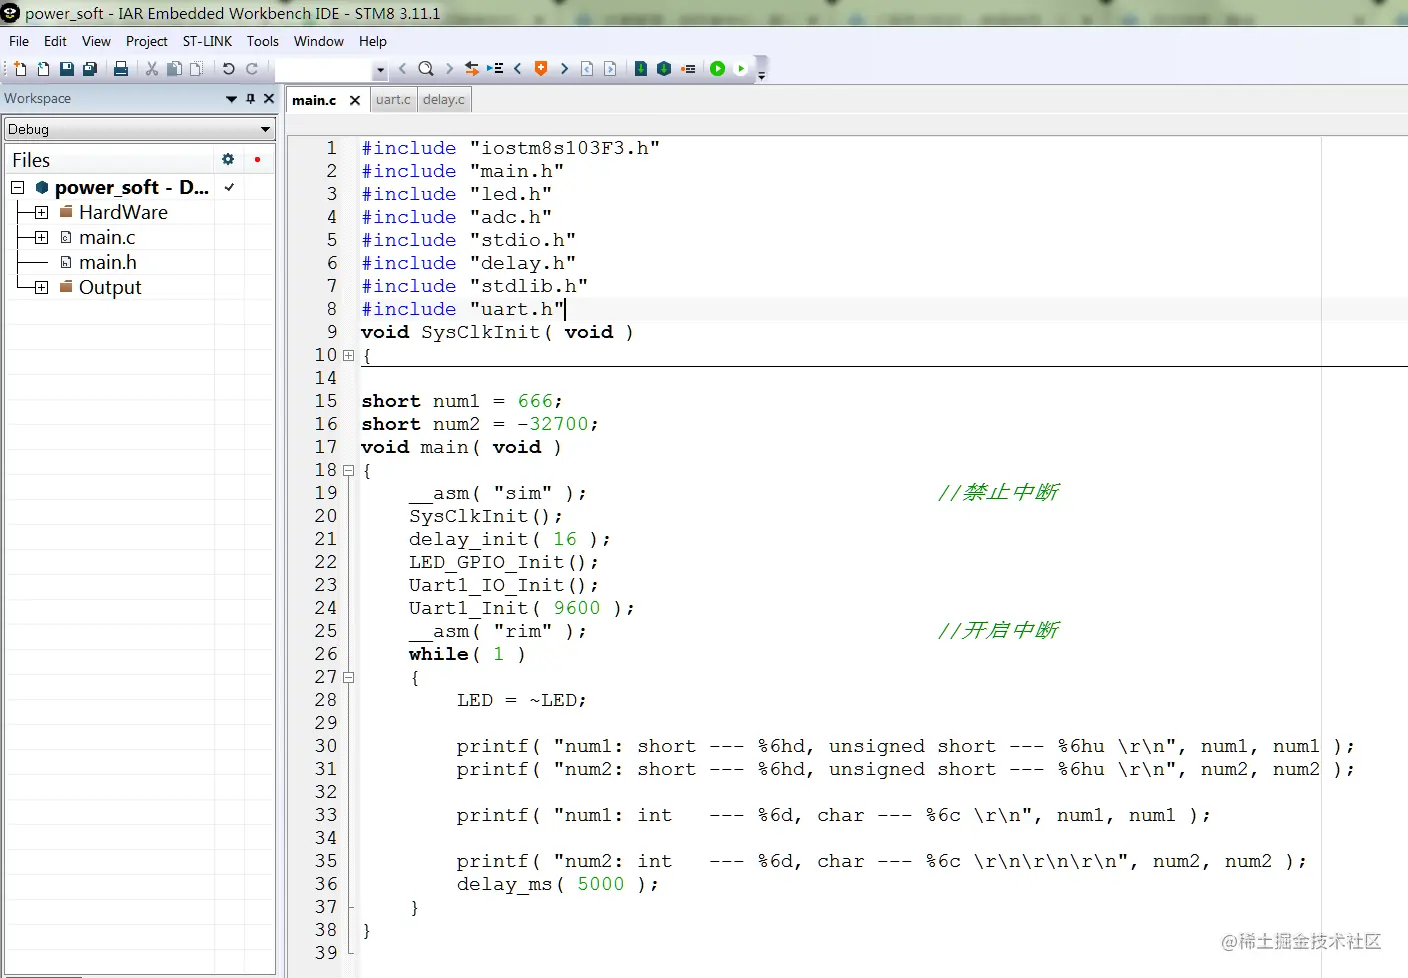Close the main.c editor tab

click(355, 100)
